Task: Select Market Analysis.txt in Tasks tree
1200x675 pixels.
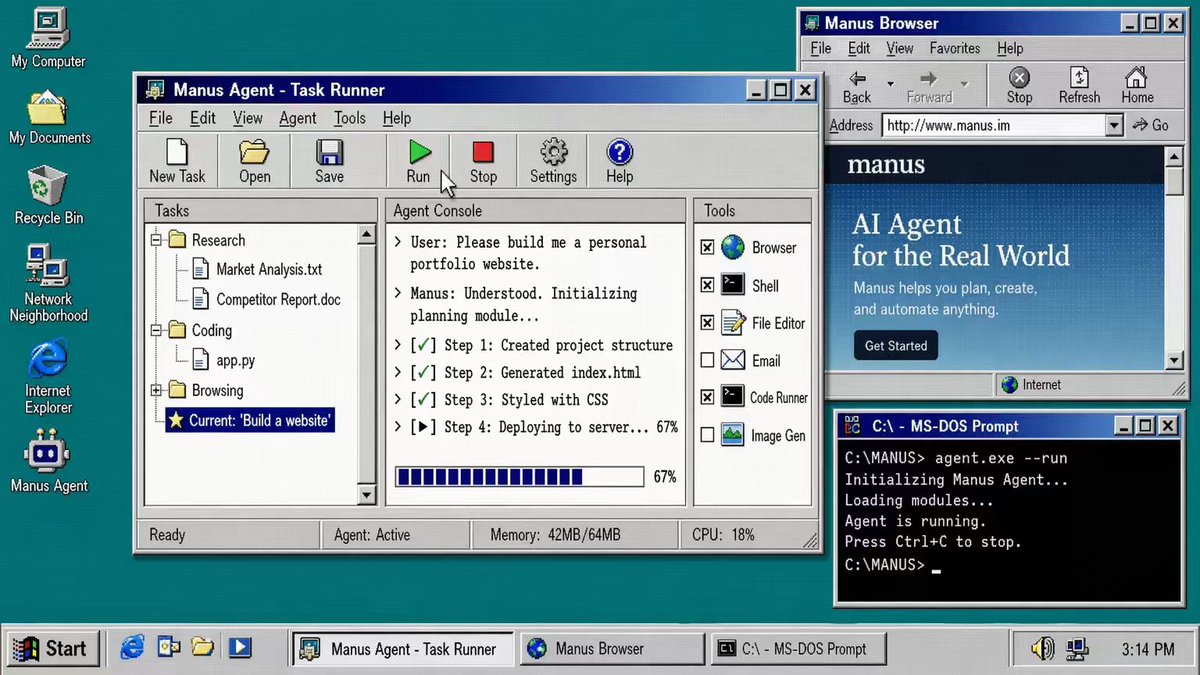Action: click(x=258, y=269)
